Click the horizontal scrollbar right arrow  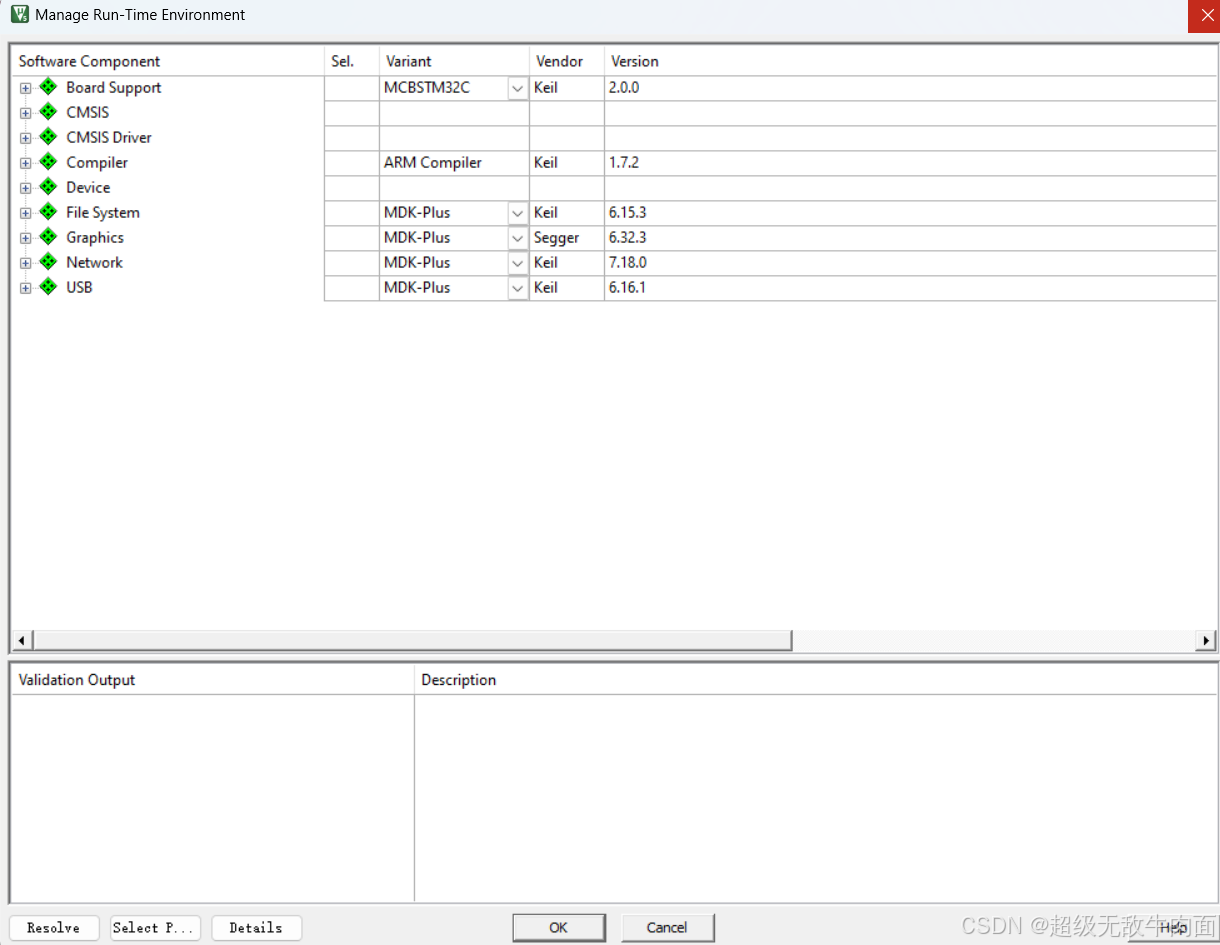point(1206,640)
